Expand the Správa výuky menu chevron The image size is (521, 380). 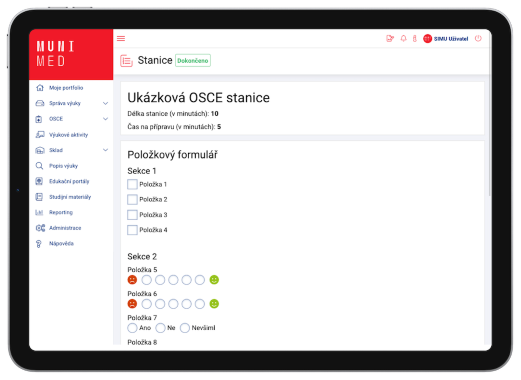[105, 103]
